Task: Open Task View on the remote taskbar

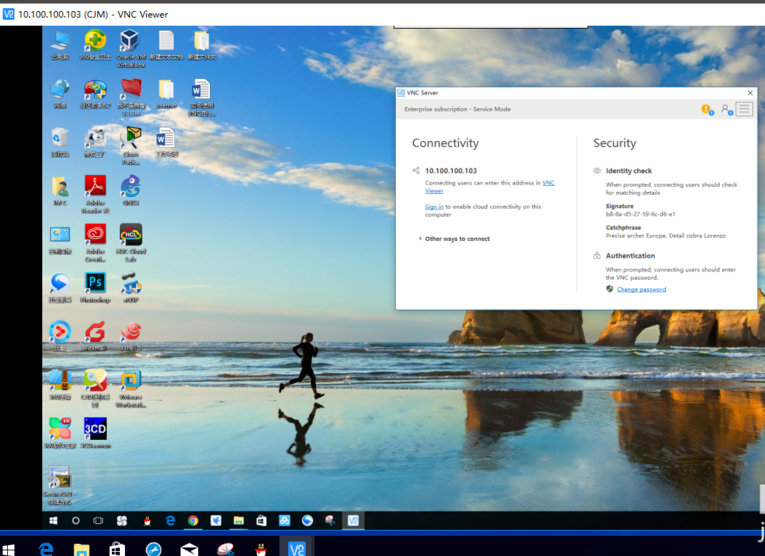Action: click(98, 521)
